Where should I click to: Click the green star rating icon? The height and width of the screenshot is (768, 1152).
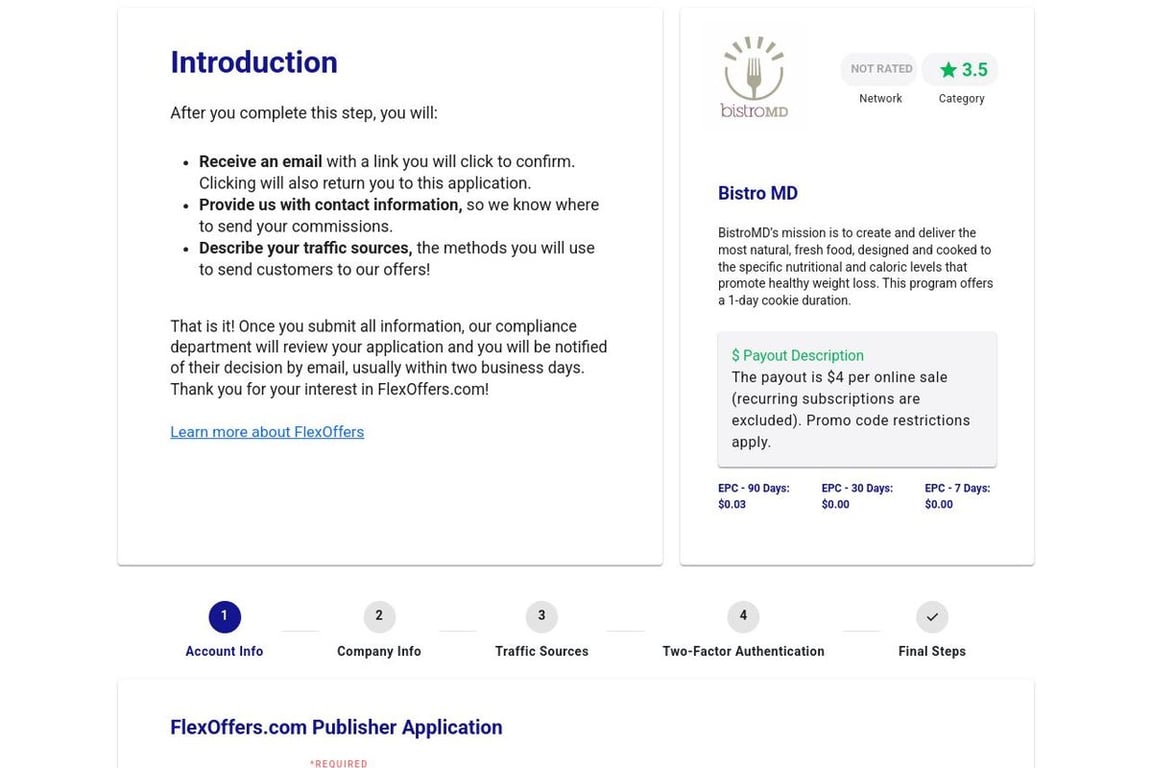pyautogui.click(x=948, y=70)
